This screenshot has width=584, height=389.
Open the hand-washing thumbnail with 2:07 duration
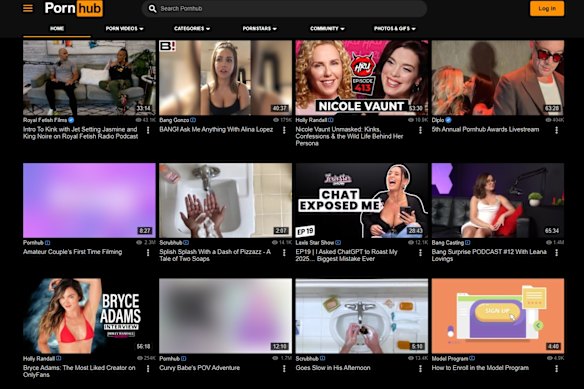pos(225,200)
